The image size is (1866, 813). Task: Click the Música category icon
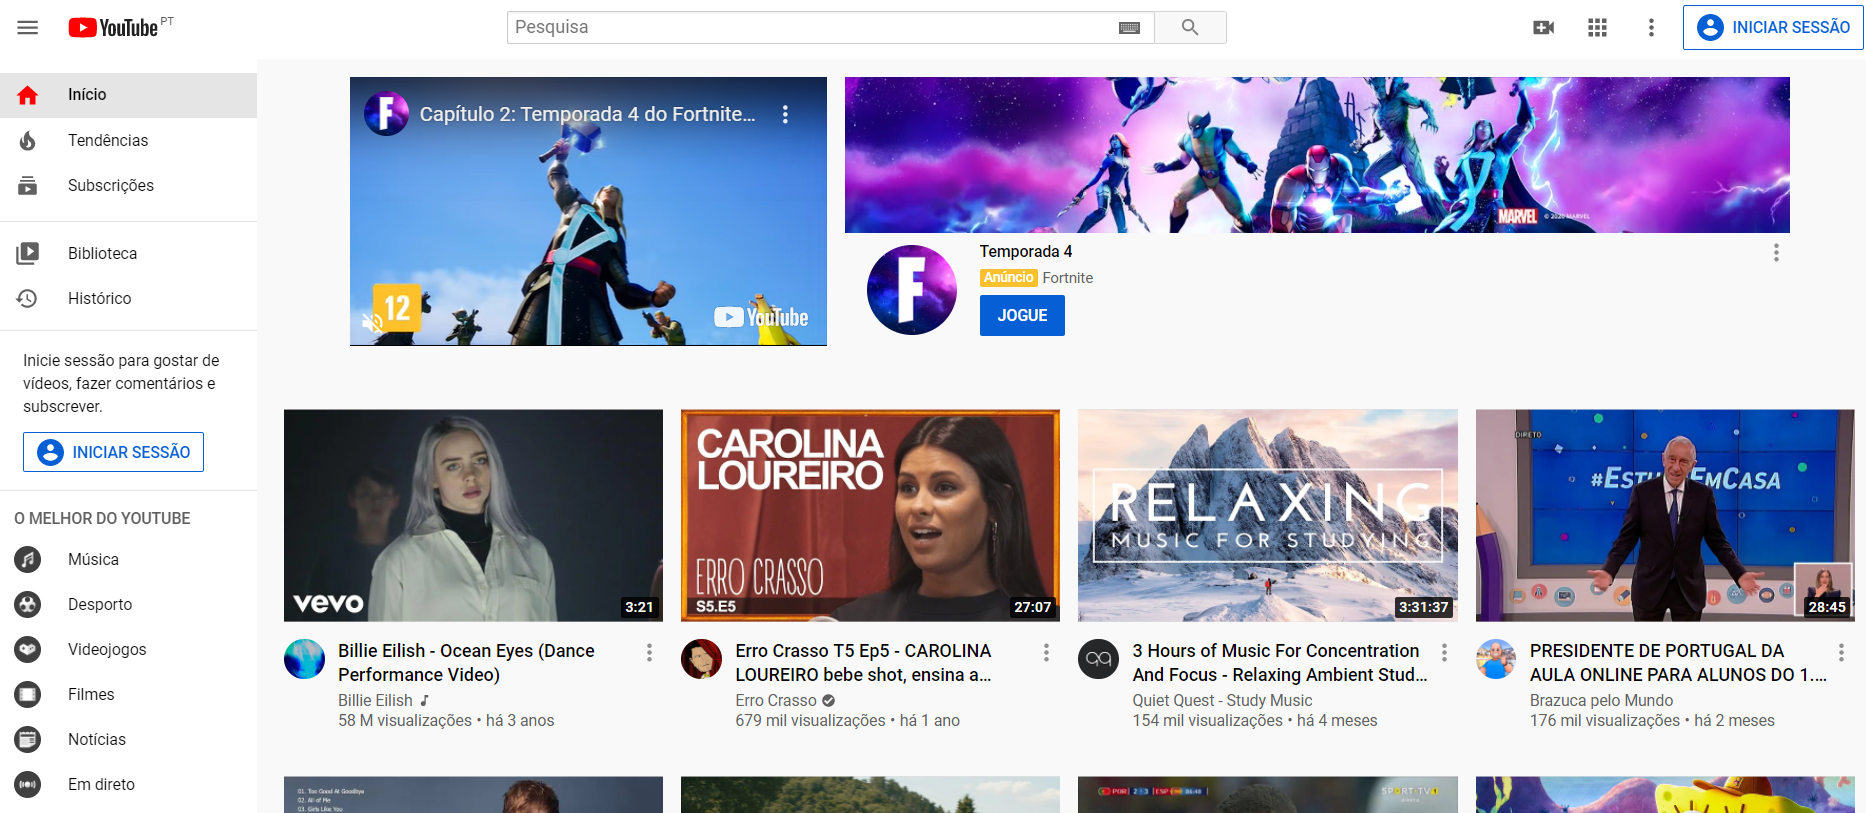[x=28, y=559]
